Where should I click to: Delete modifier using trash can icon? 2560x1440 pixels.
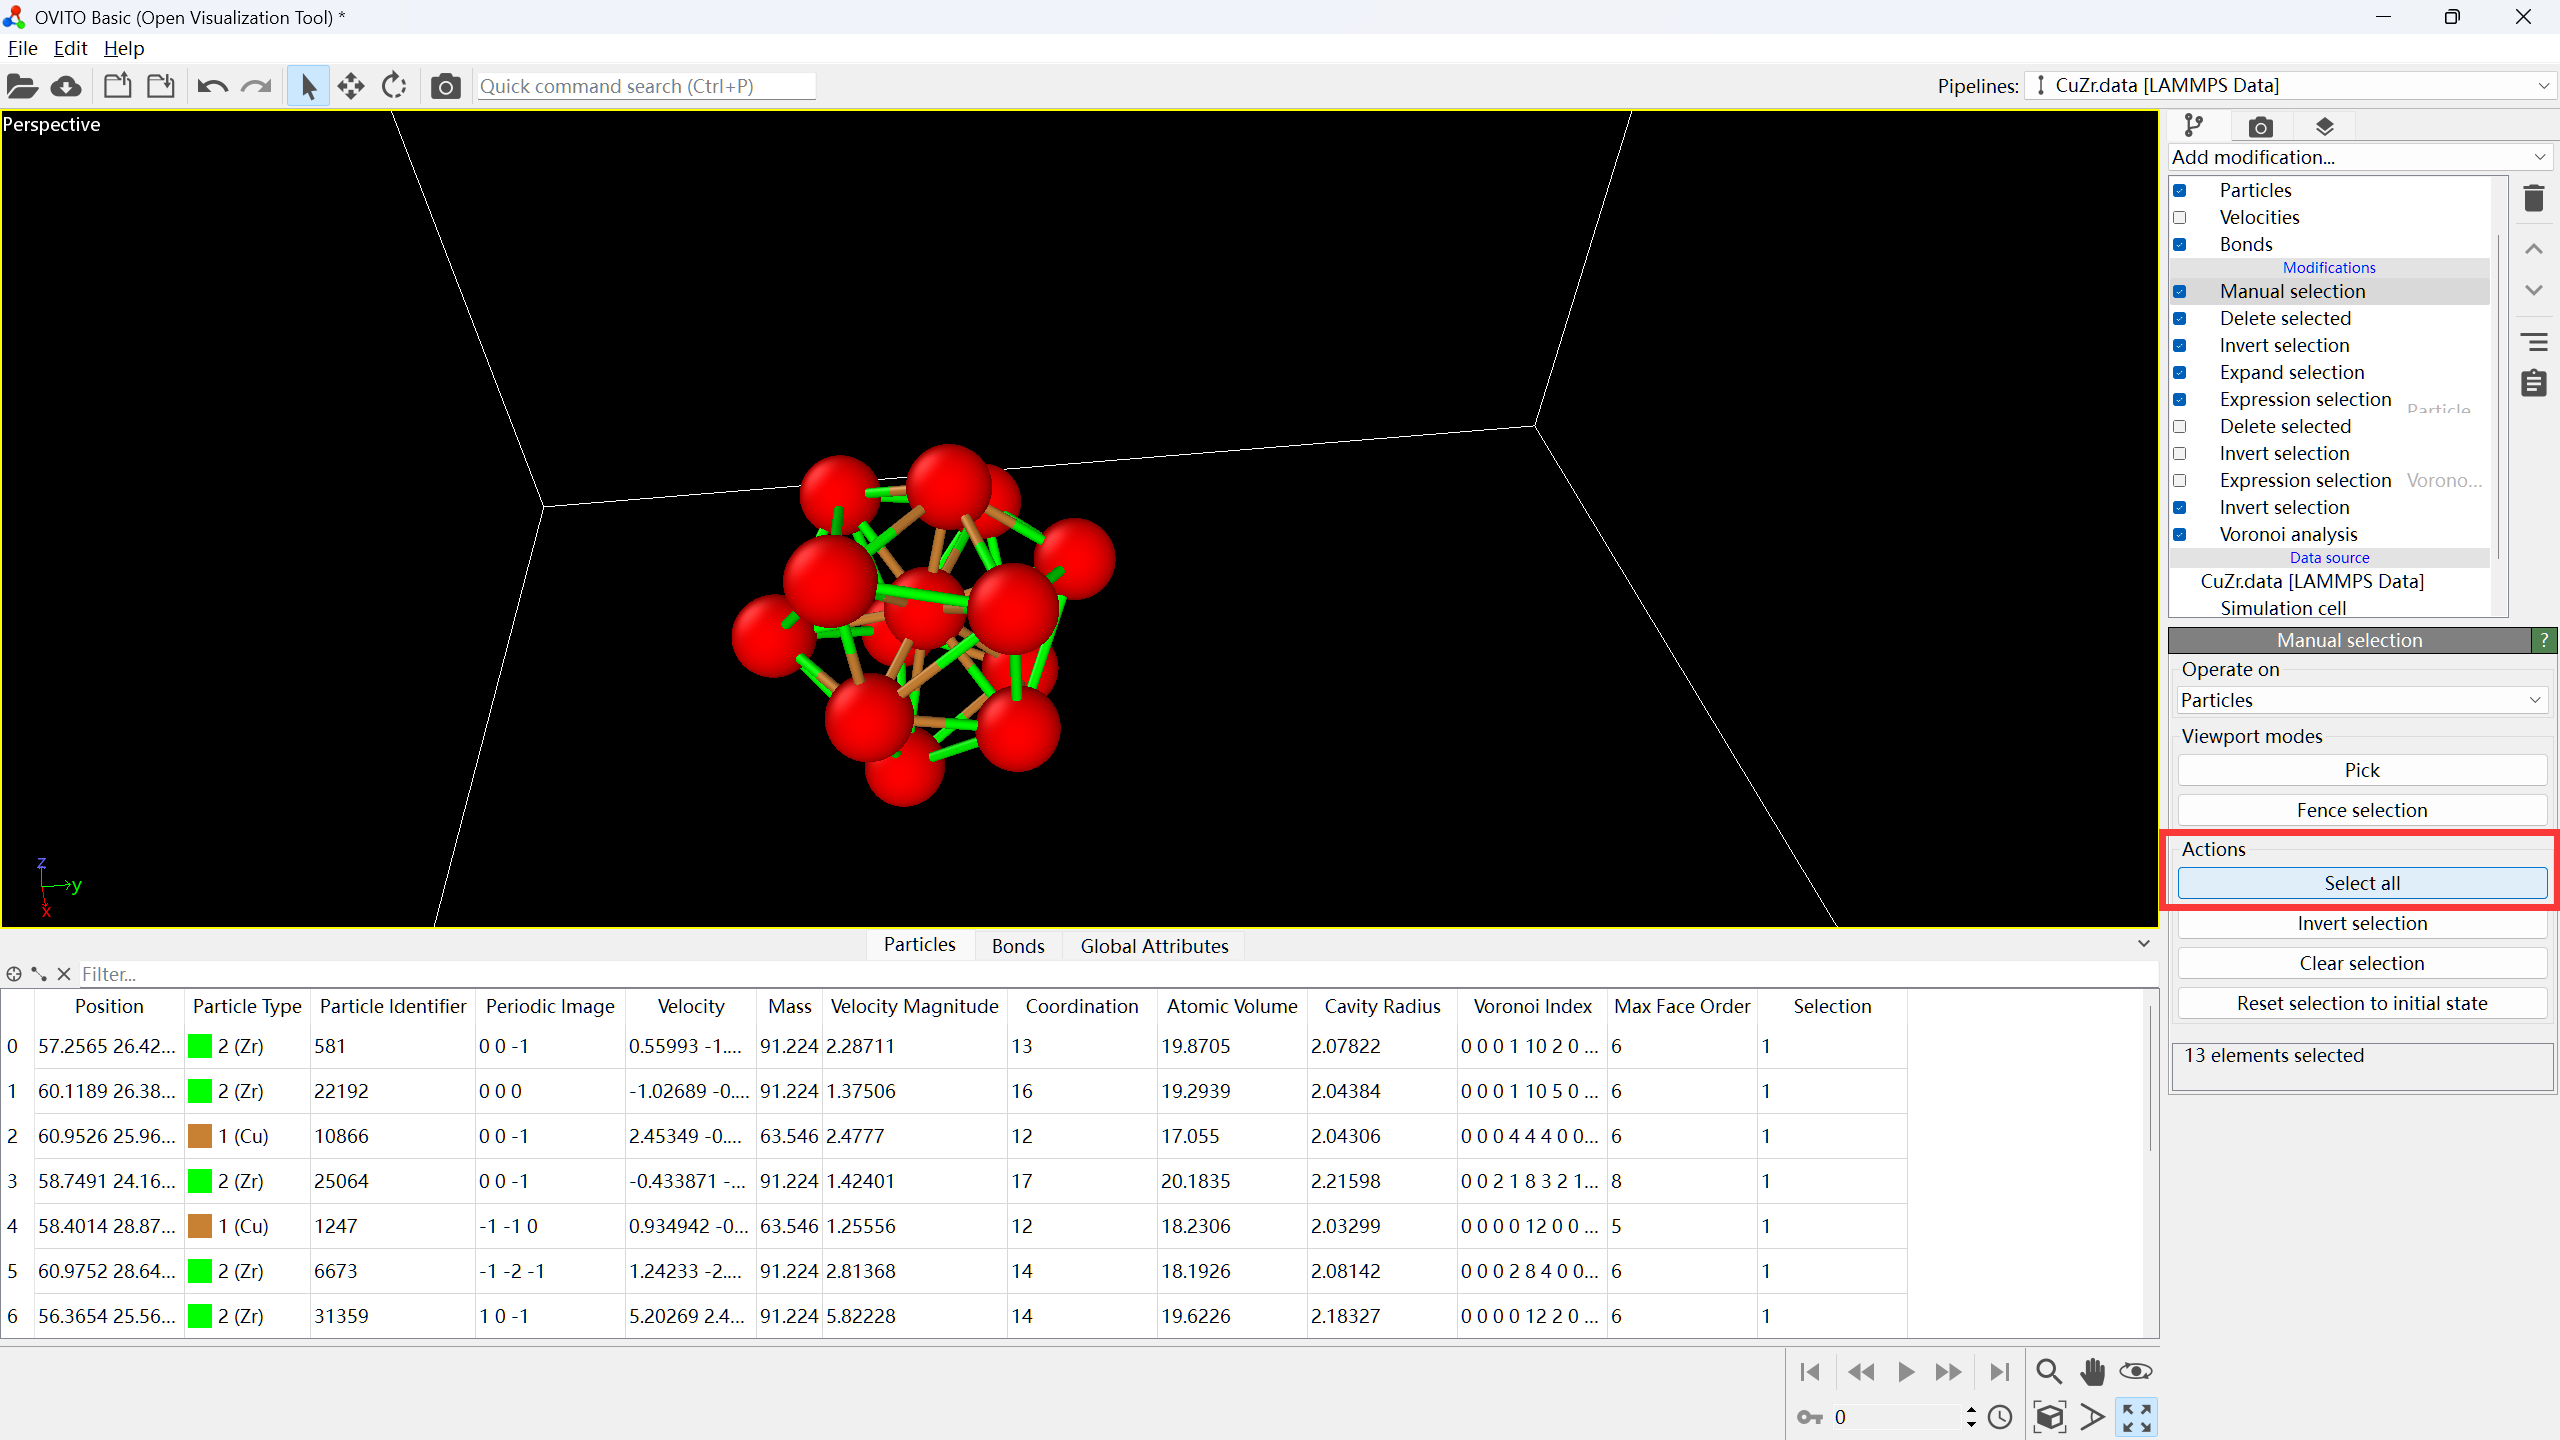(x=2533, y=198)
